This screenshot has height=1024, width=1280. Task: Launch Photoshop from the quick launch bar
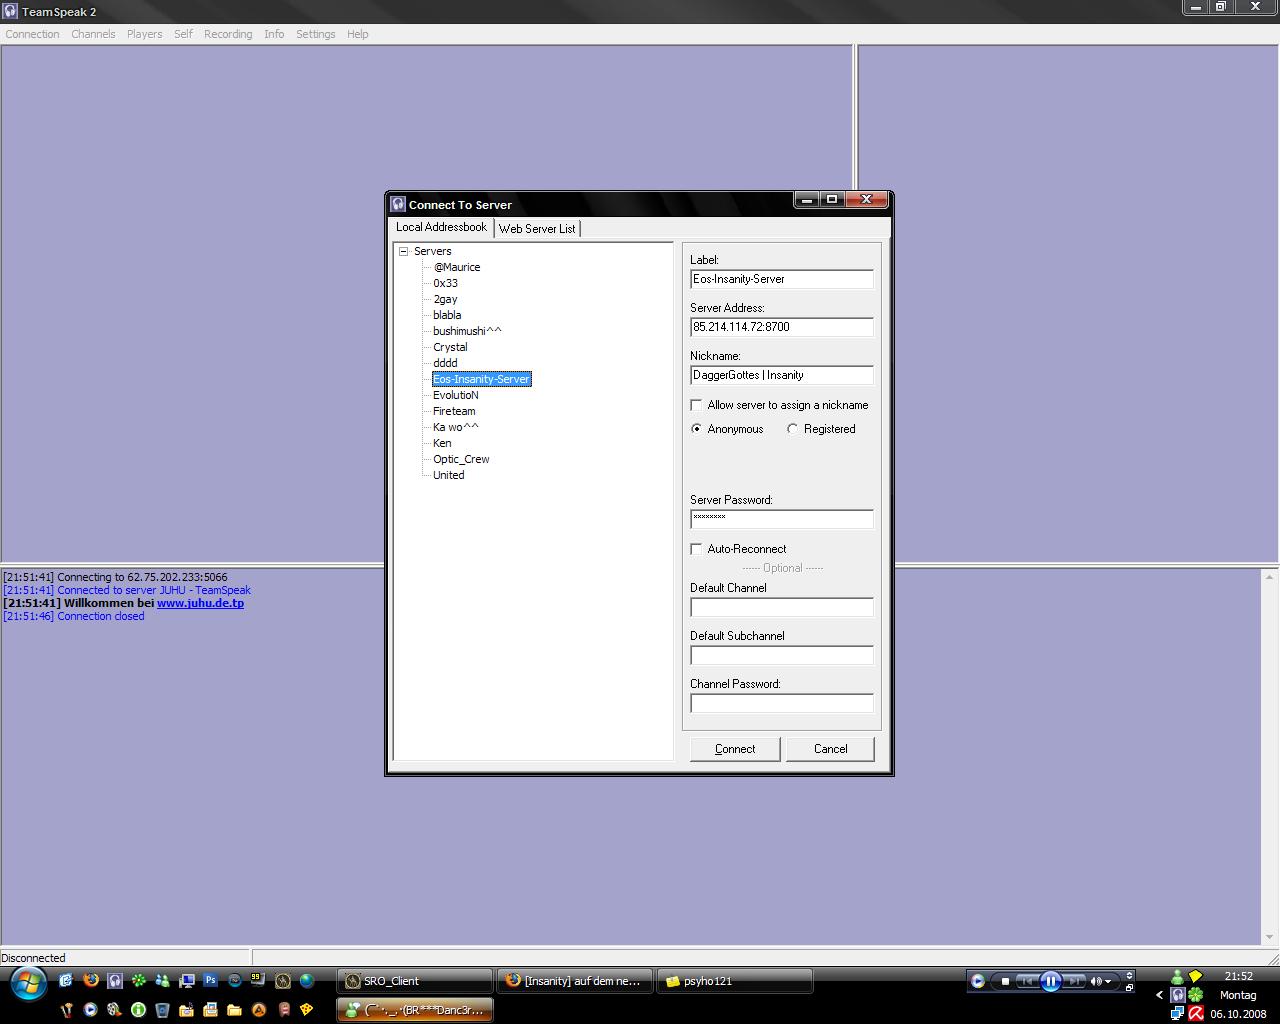(x=210, y=981)
